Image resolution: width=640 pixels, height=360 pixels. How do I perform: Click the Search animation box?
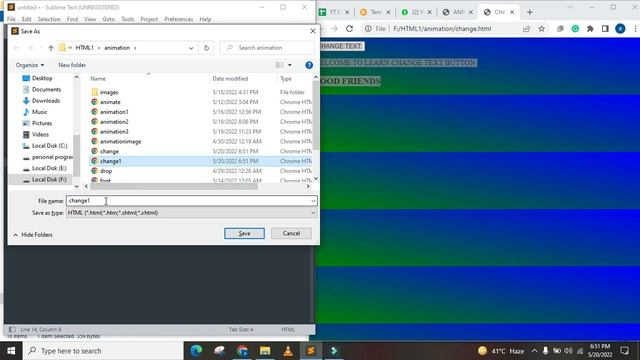click(267, 48)
